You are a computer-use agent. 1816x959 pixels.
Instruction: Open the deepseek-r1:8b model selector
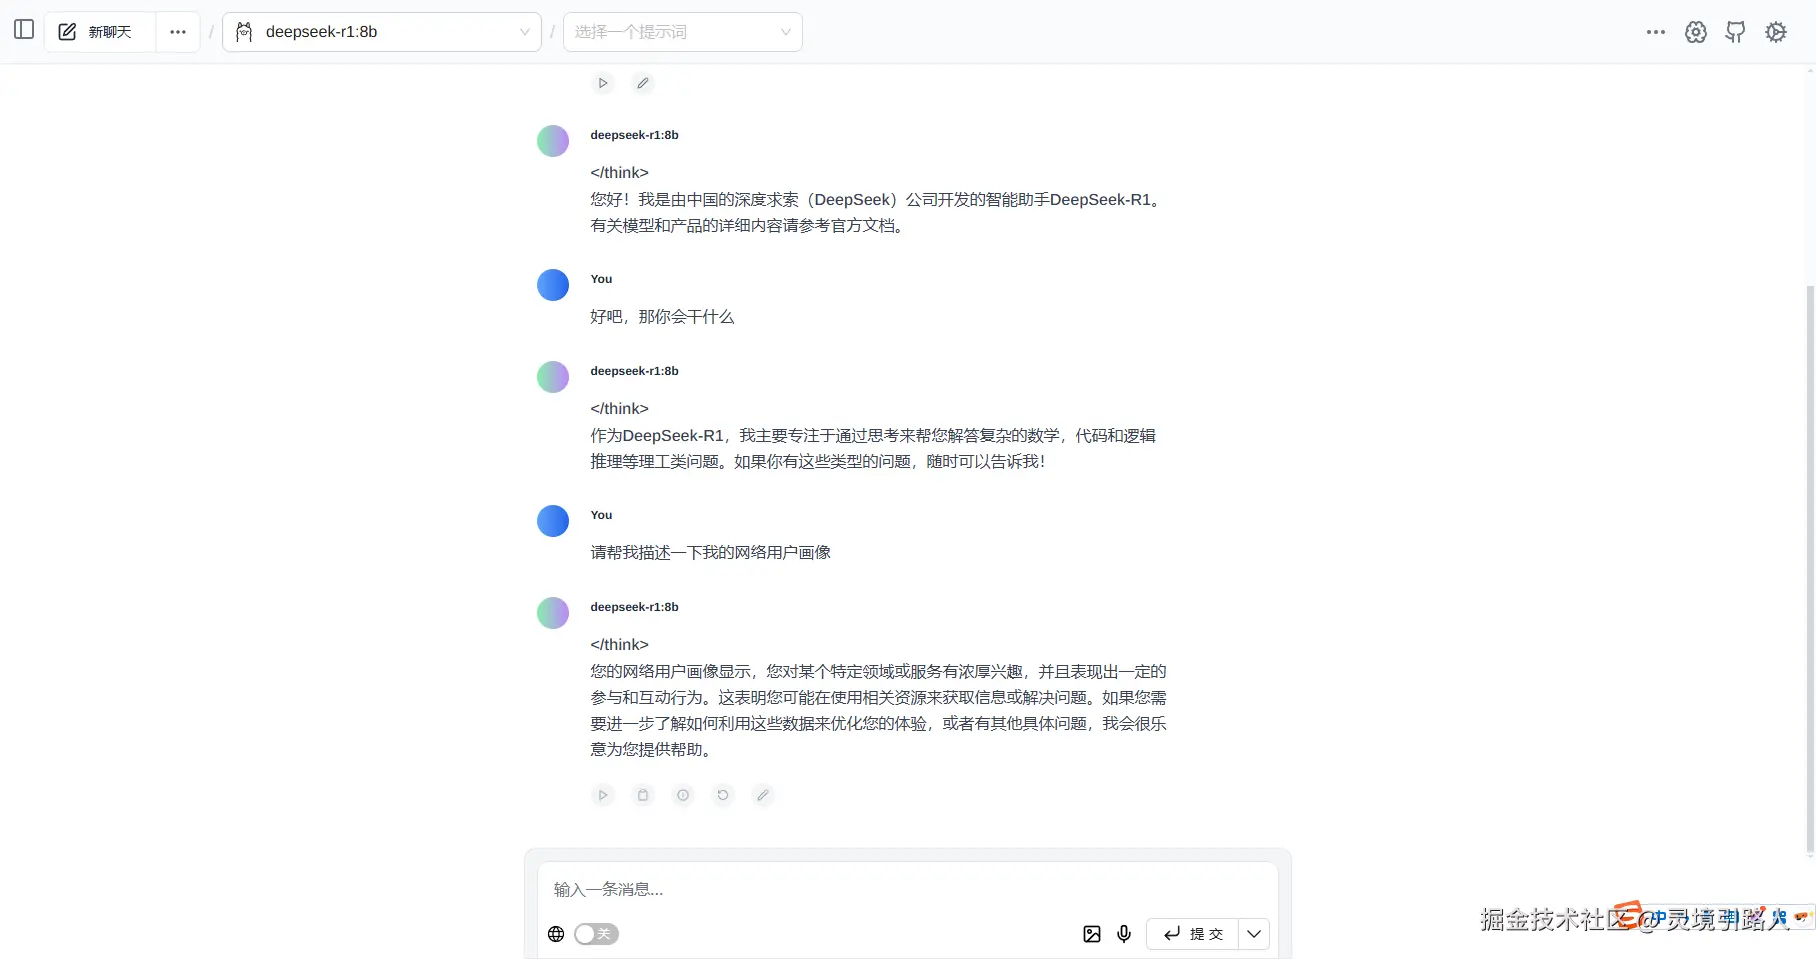coord(382,31)
